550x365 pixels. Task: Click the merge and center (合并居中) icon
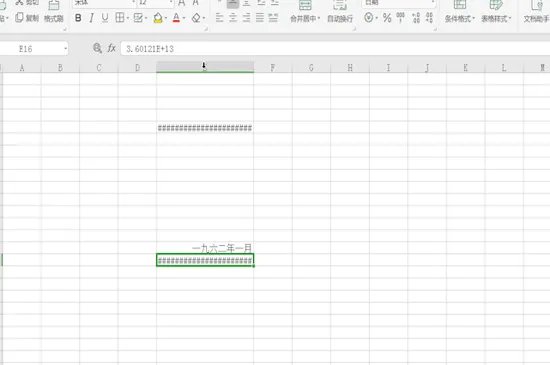tap(305, 5)
